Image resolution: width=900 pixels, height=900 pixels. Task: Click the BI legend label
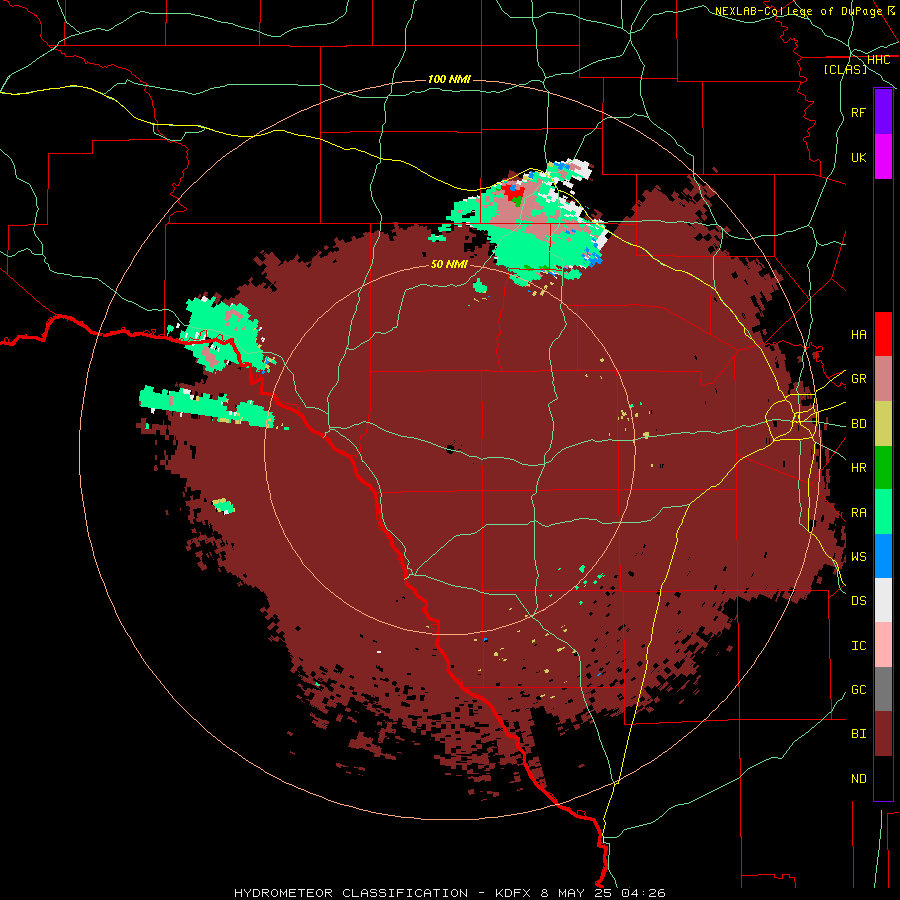click(858, 734)
